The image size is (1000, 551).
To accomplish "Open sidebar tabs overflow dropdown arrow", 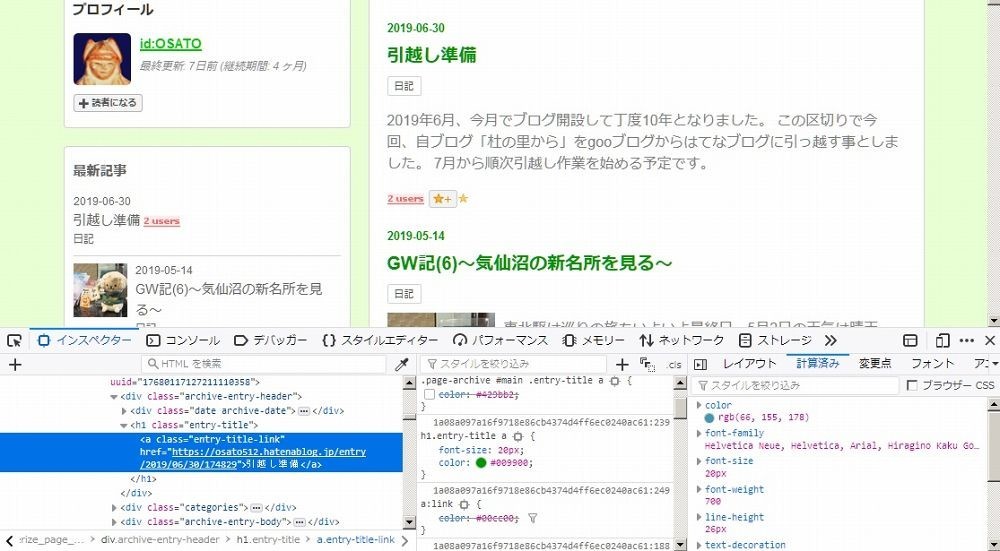I will 995,364.
